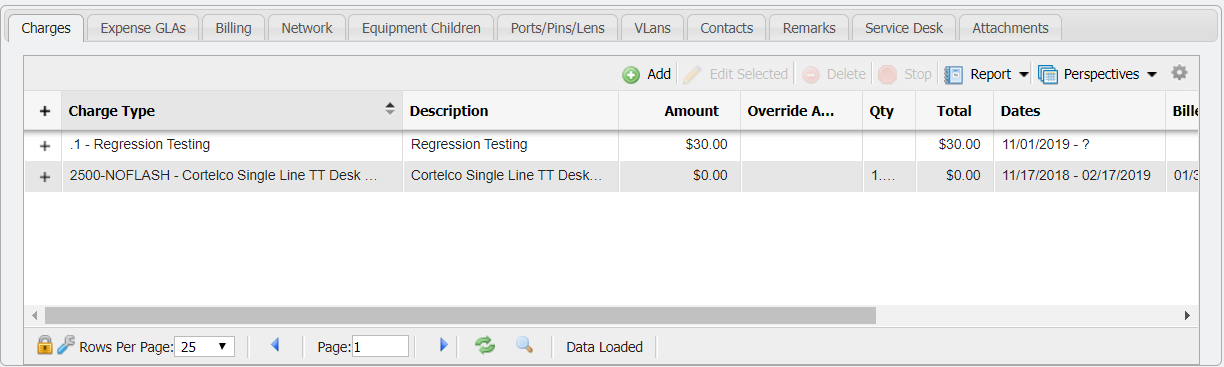This screenshot has width=1224, height=367.
Task: Expand the 2500-NOFLASH Cortelco row
Action: pos(44,177)
